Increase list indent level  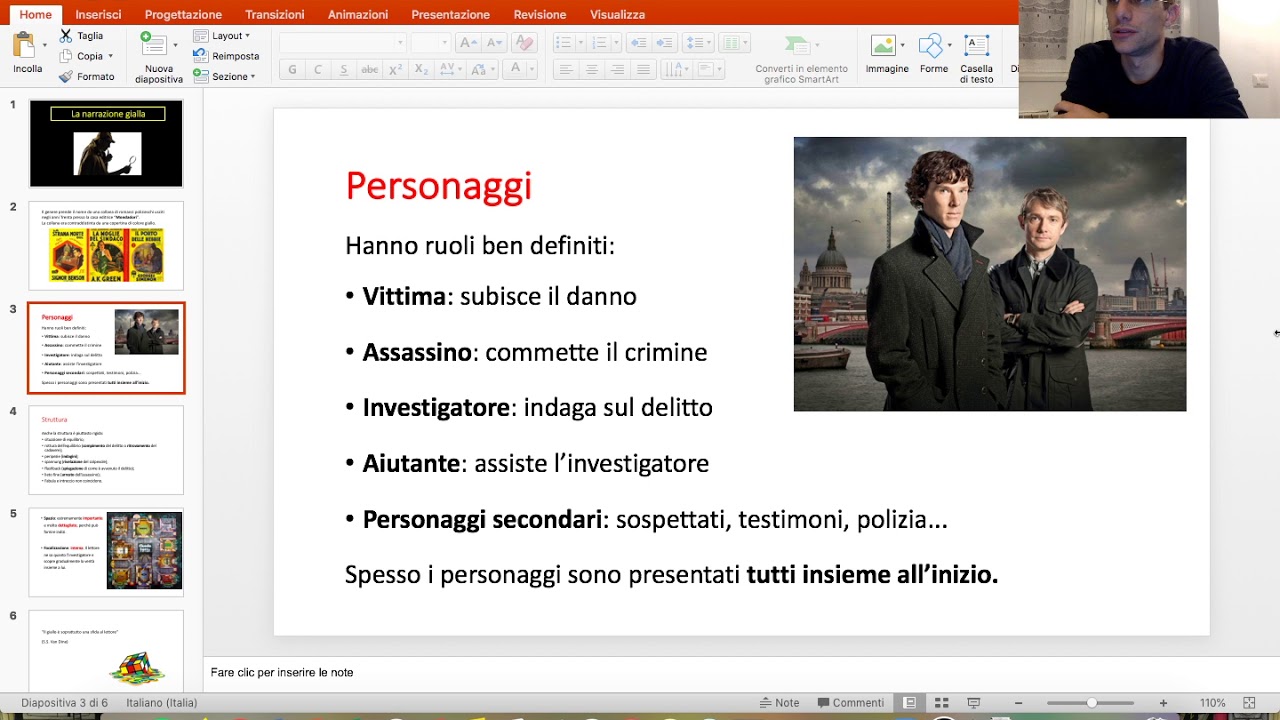pos(665,43)
